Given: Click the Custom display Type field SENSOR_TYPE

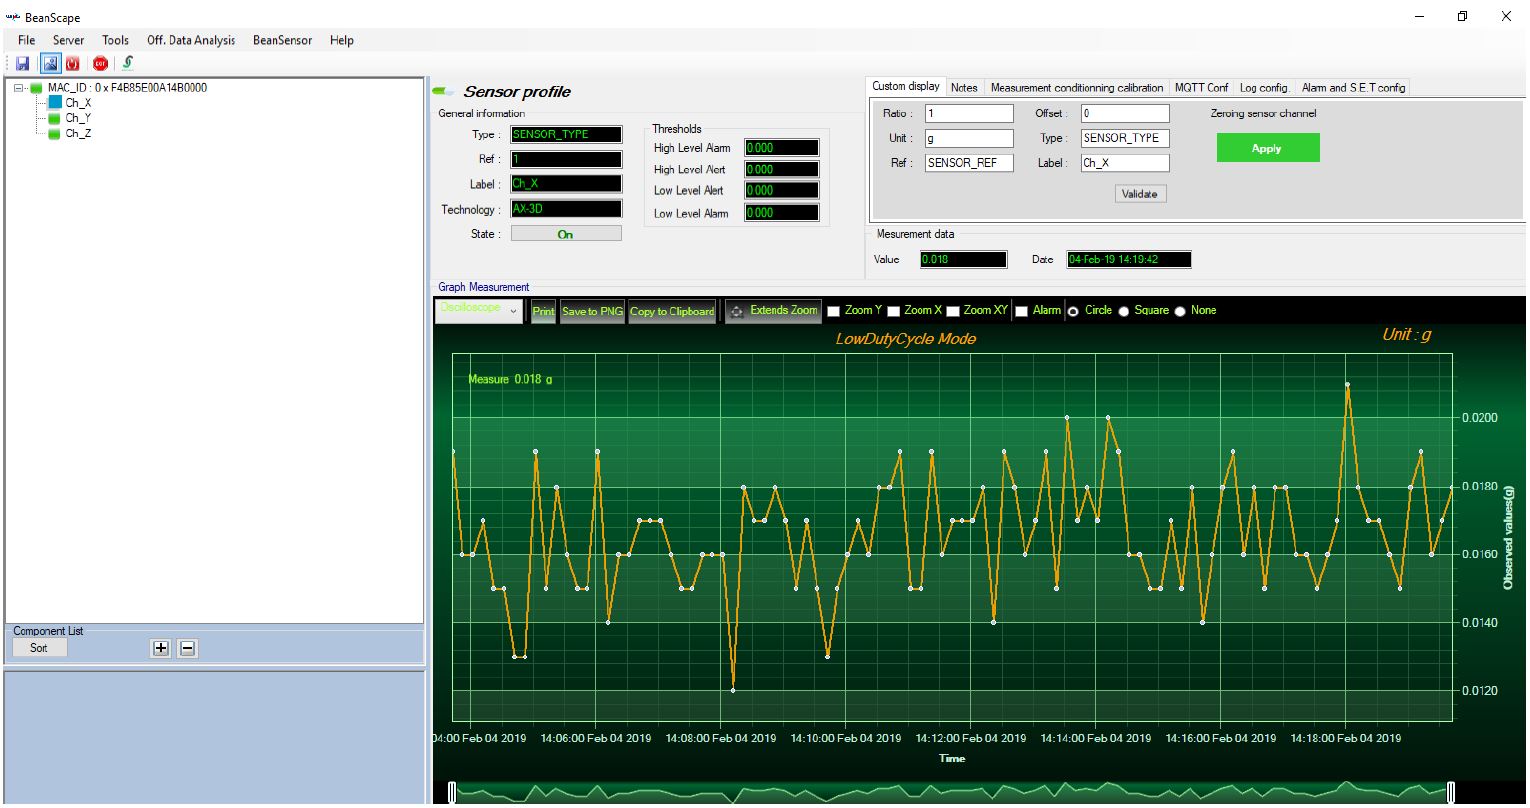Looking at the screenshot, I should click(1125, 138).
